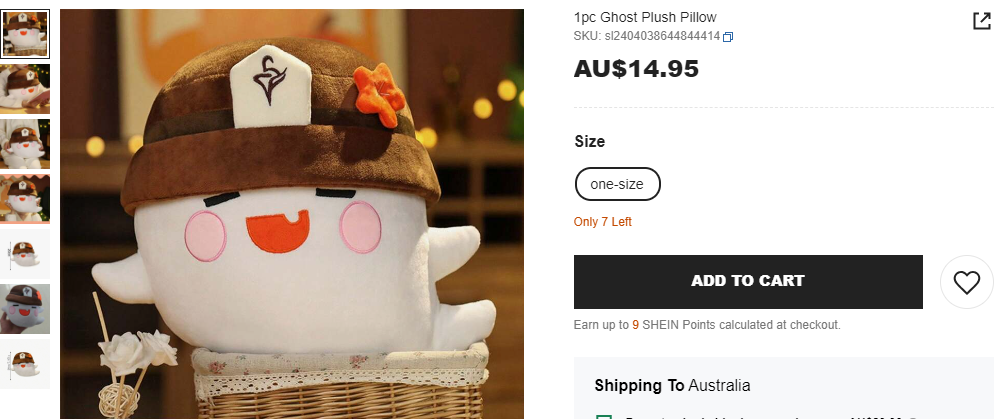This screenshot has width=1000, height=419.
Task: Click the Only 7 Left stock notice
Action: (x=603, y=222)
